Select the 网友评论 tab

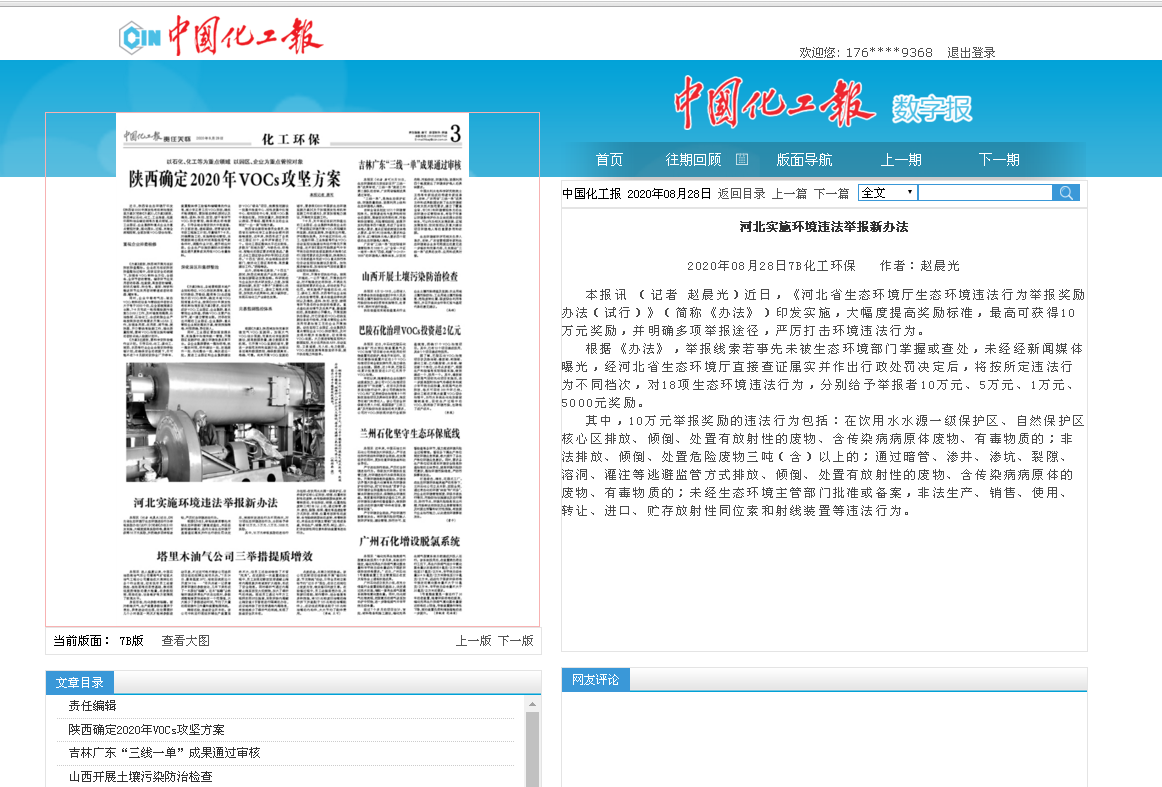[596, 680]
